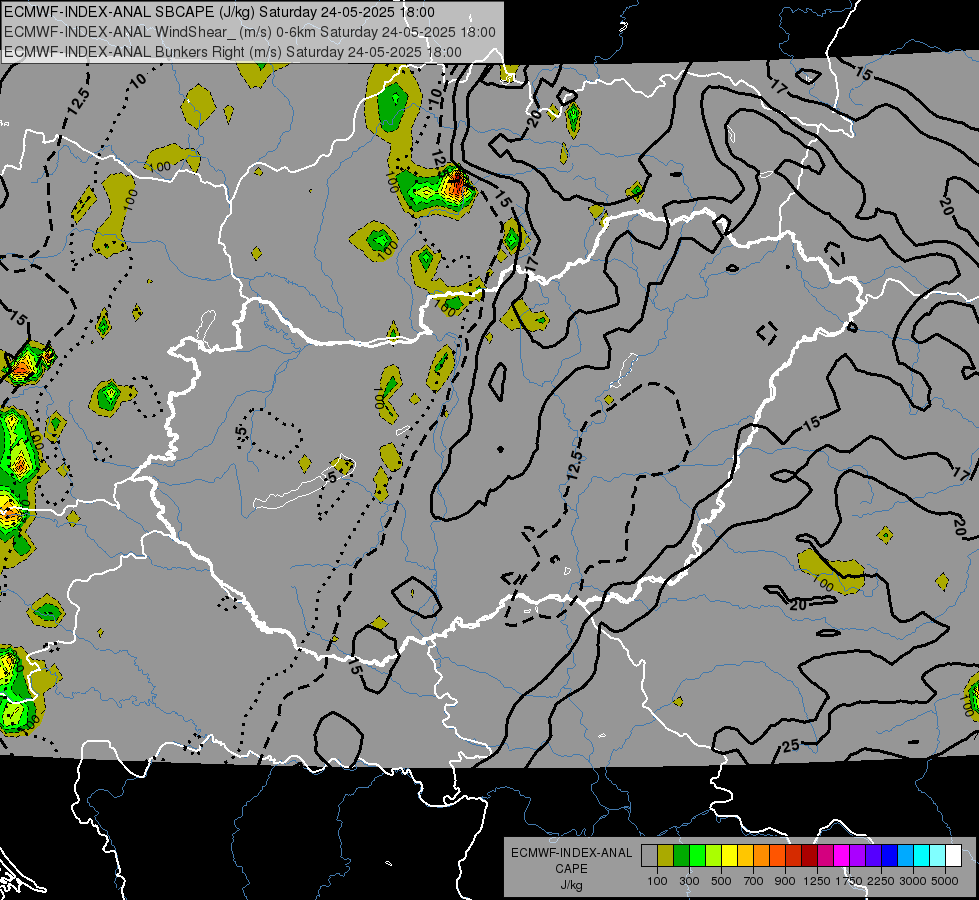Click the 5000 value on legend scale
This screenshot has width=979, height=900.
[x=945, y=881]
